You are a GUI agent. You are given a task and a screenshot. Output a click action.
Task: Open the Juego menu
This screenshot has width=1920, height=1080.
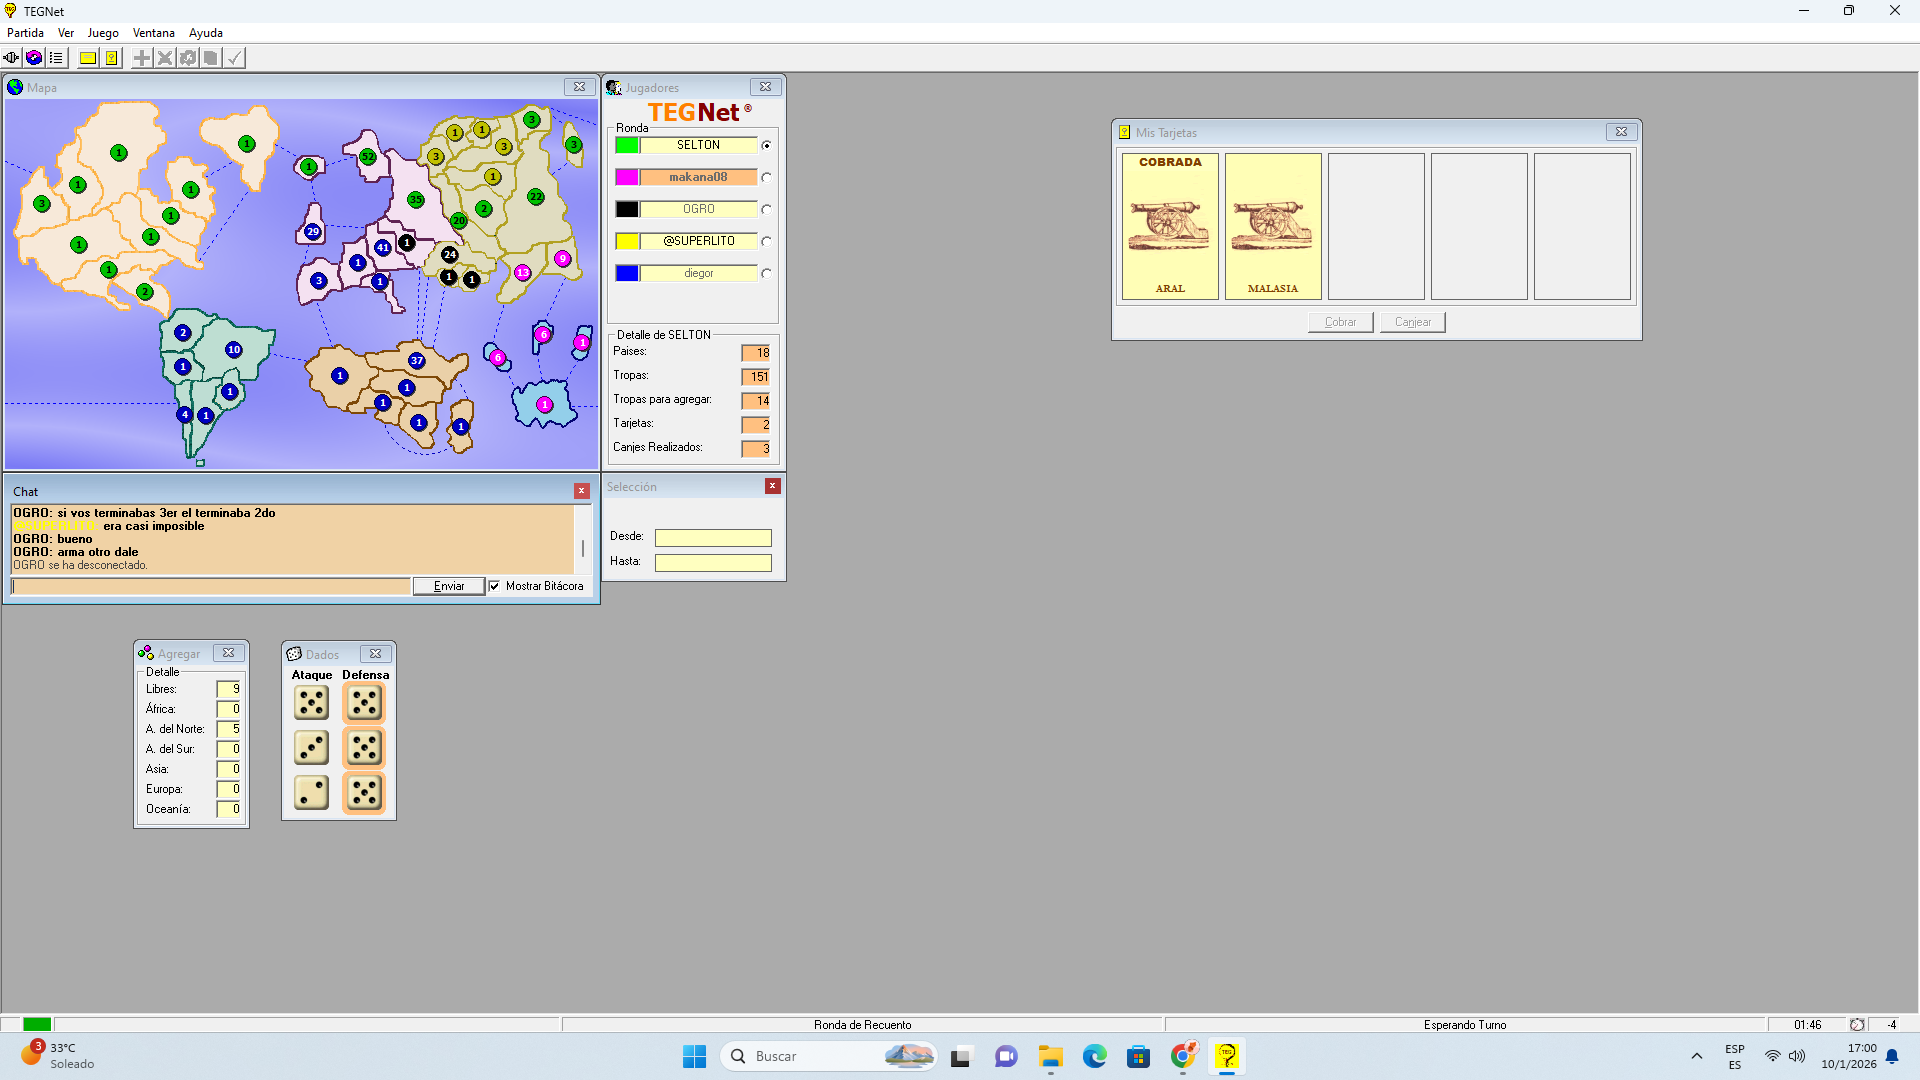click(103, 33)
